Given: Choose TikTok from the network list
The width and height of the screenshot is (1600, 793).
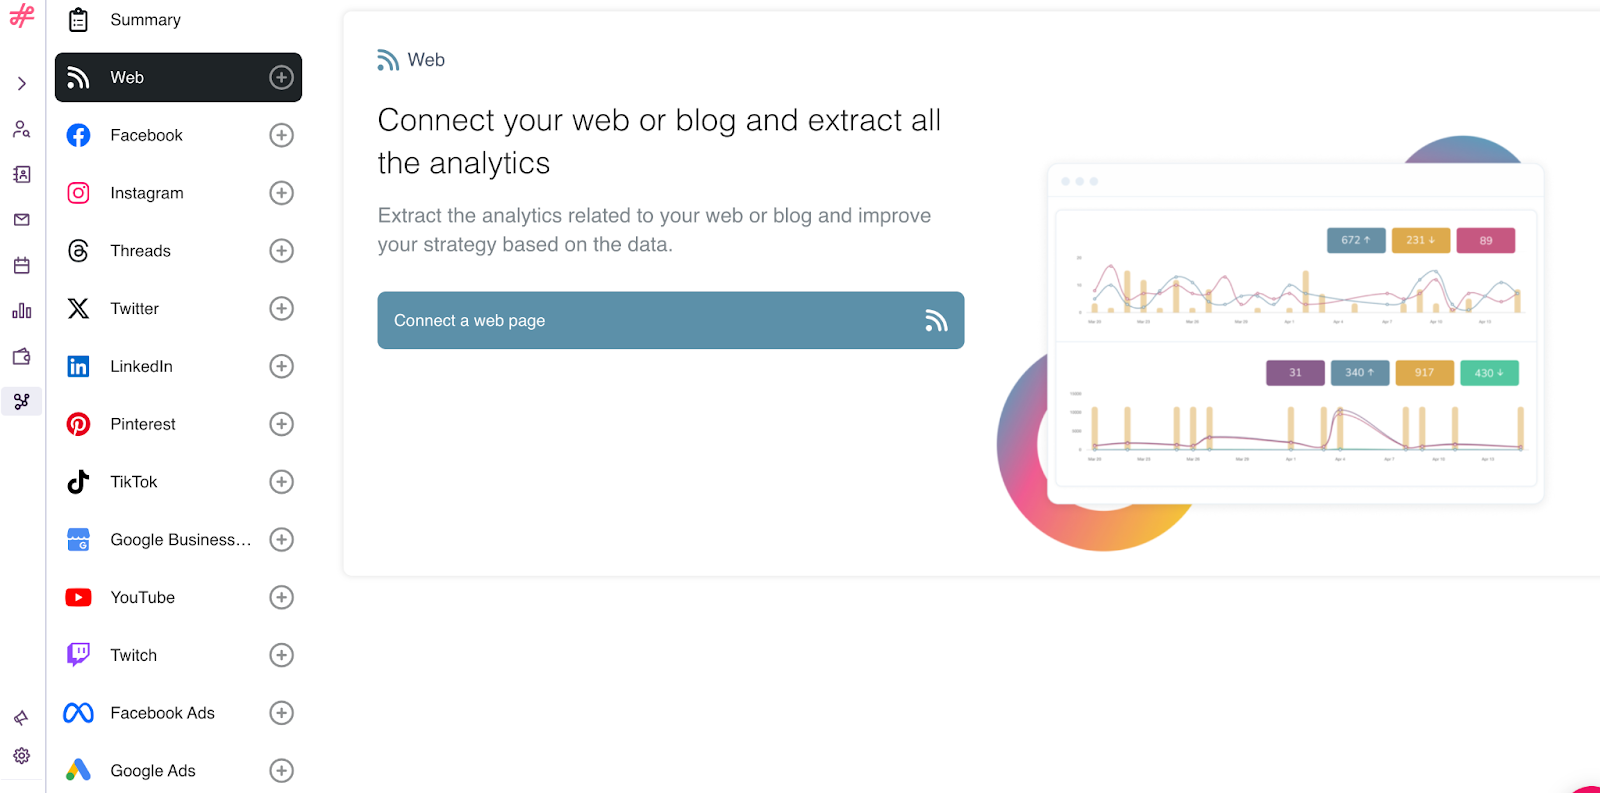Looking at the screenshot, I should pos(178,482).
